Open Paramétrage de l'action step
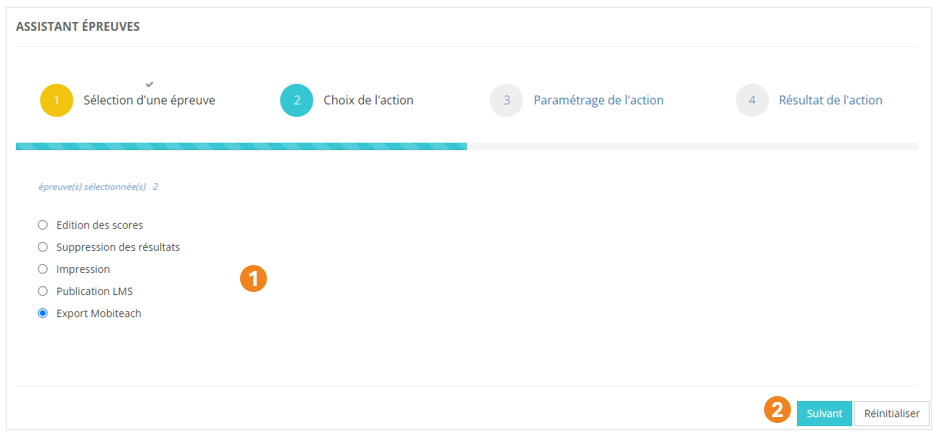 (598, 101)
